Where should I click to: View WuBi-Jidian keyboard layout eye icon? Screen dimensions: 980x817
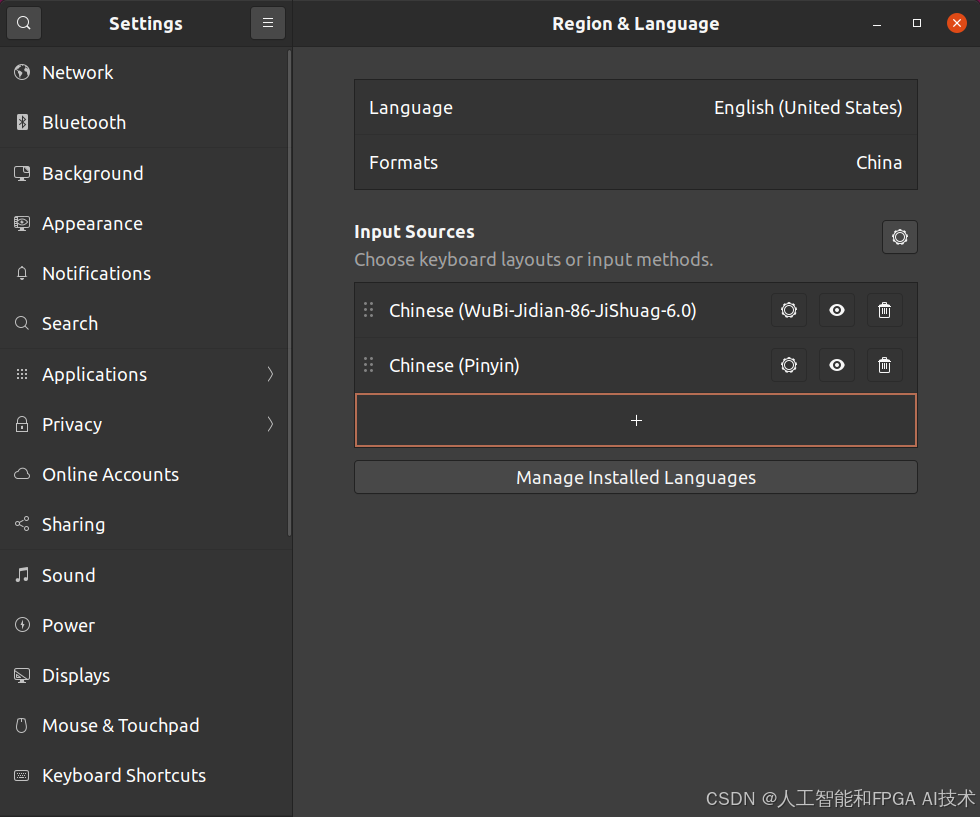coord(837,310)
